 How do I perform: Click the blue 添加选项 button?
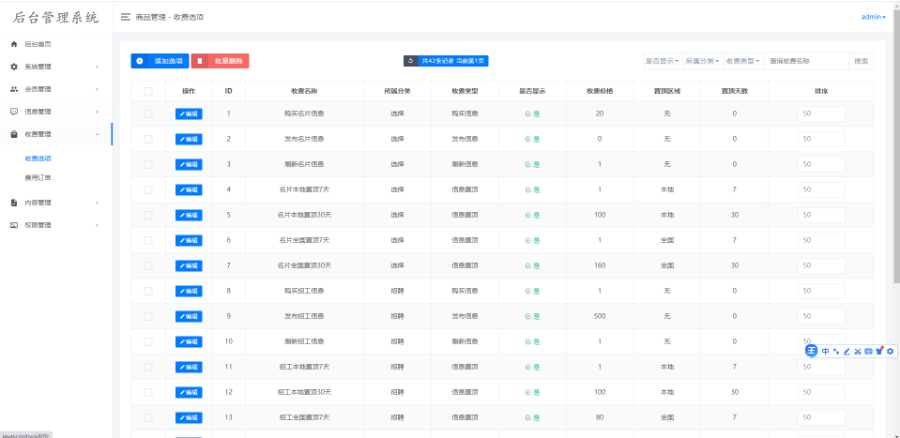tap(159, 61)
